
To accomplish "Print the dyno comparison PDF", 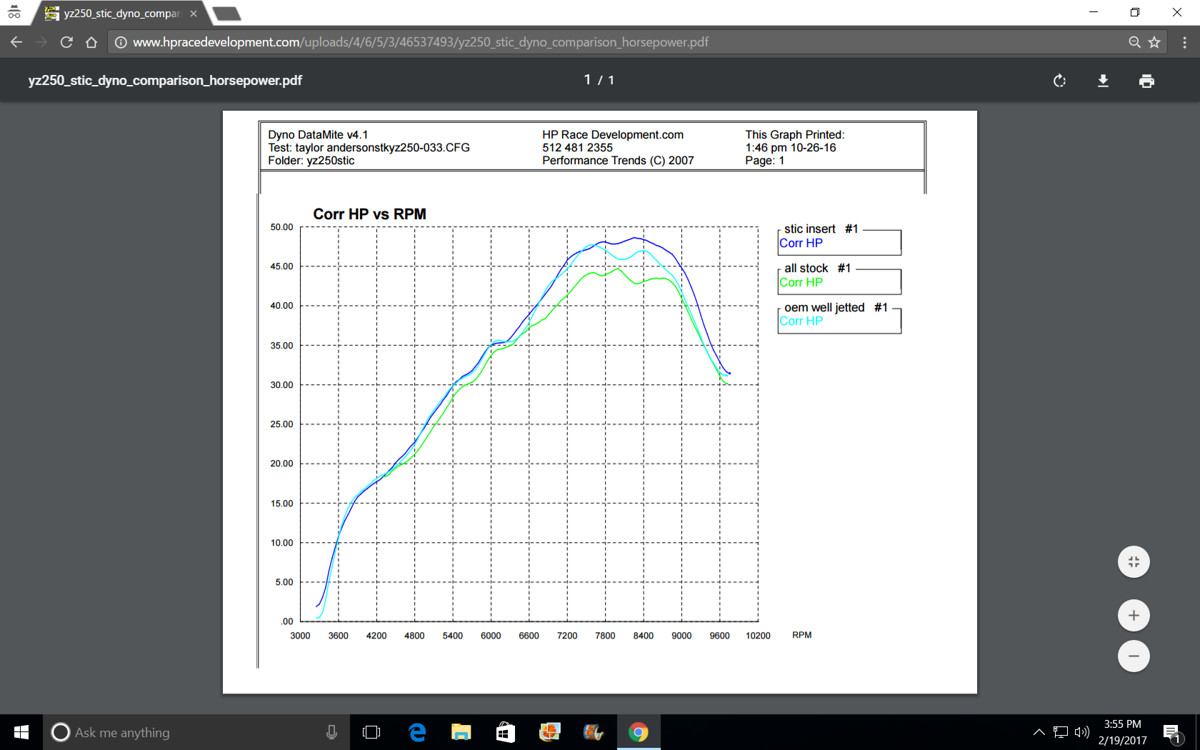I will tap(1146, 81).
